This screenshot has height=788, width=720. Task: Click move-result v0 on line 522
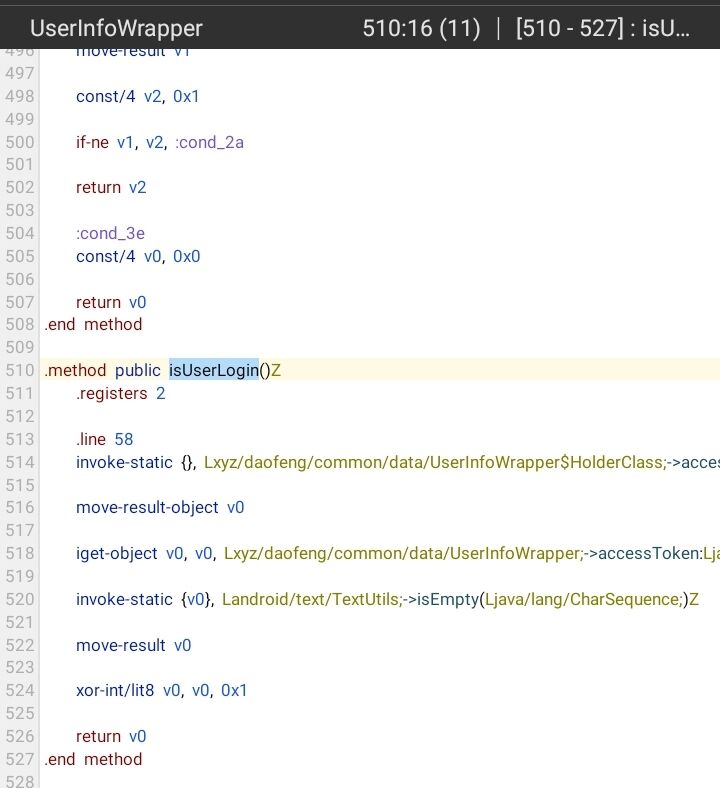click(x=134, y=645)
